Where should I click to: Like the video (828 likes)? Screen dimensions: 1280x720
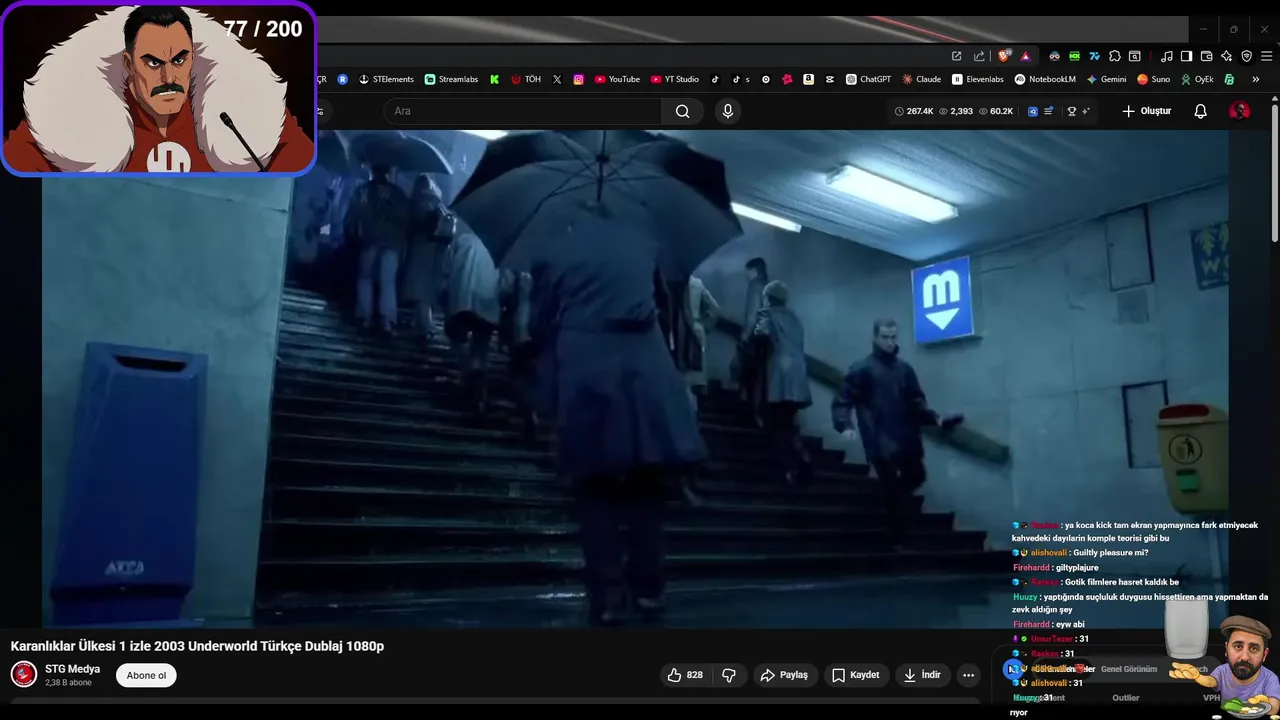[x=686, y=675]
